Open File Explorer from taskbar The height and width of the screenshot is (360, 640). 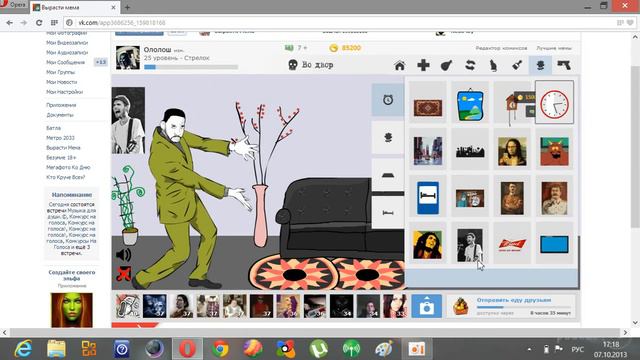click(56, 349)
